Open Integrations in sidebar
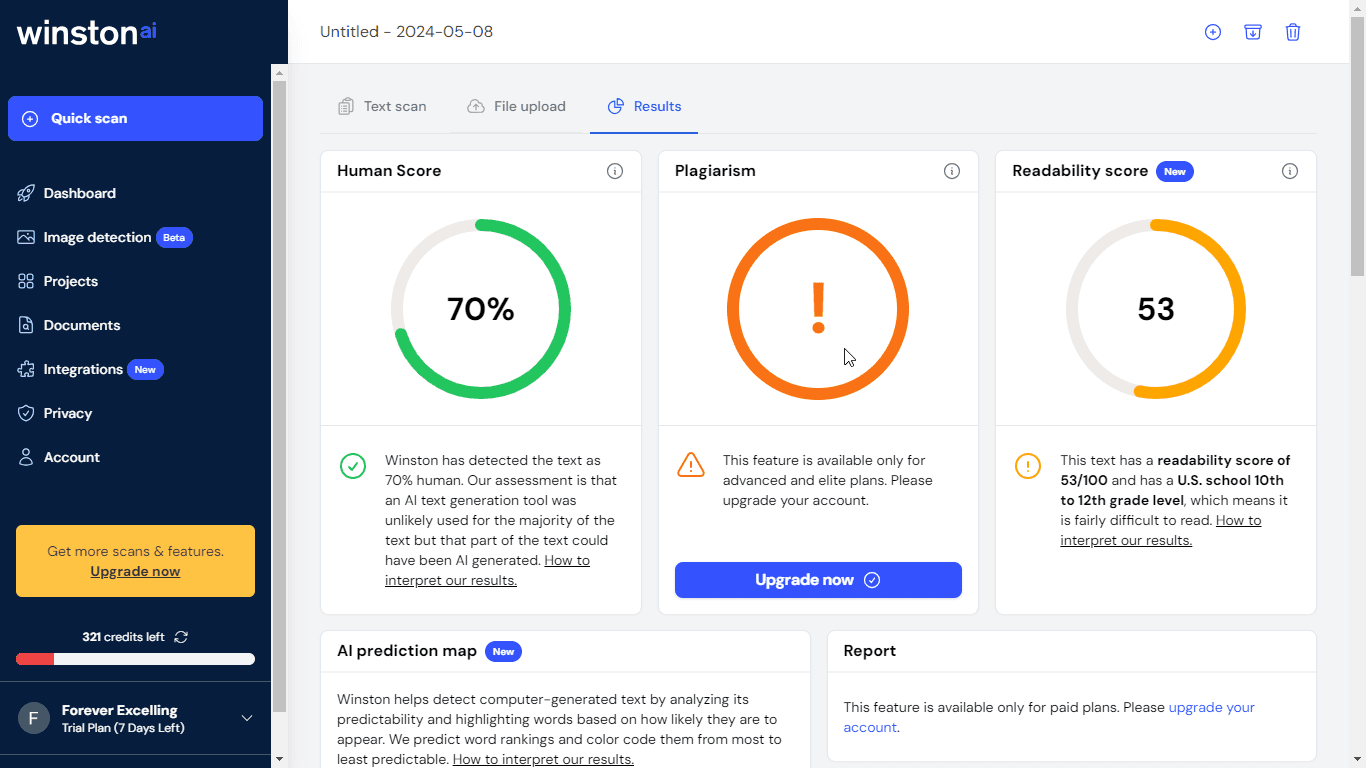1366x768 pixels. click(x=83, y=369)
